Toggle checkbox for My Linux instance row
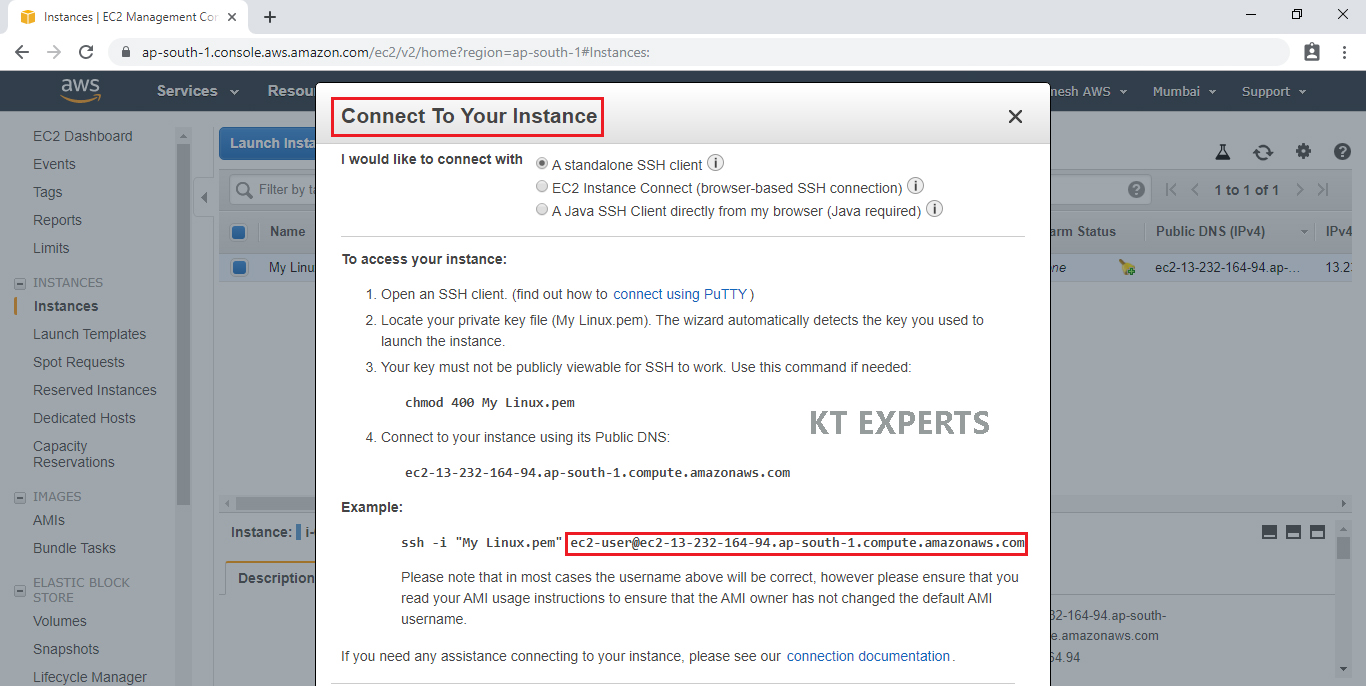Viewport: 1366px width, 686px height. click(239, 267)
